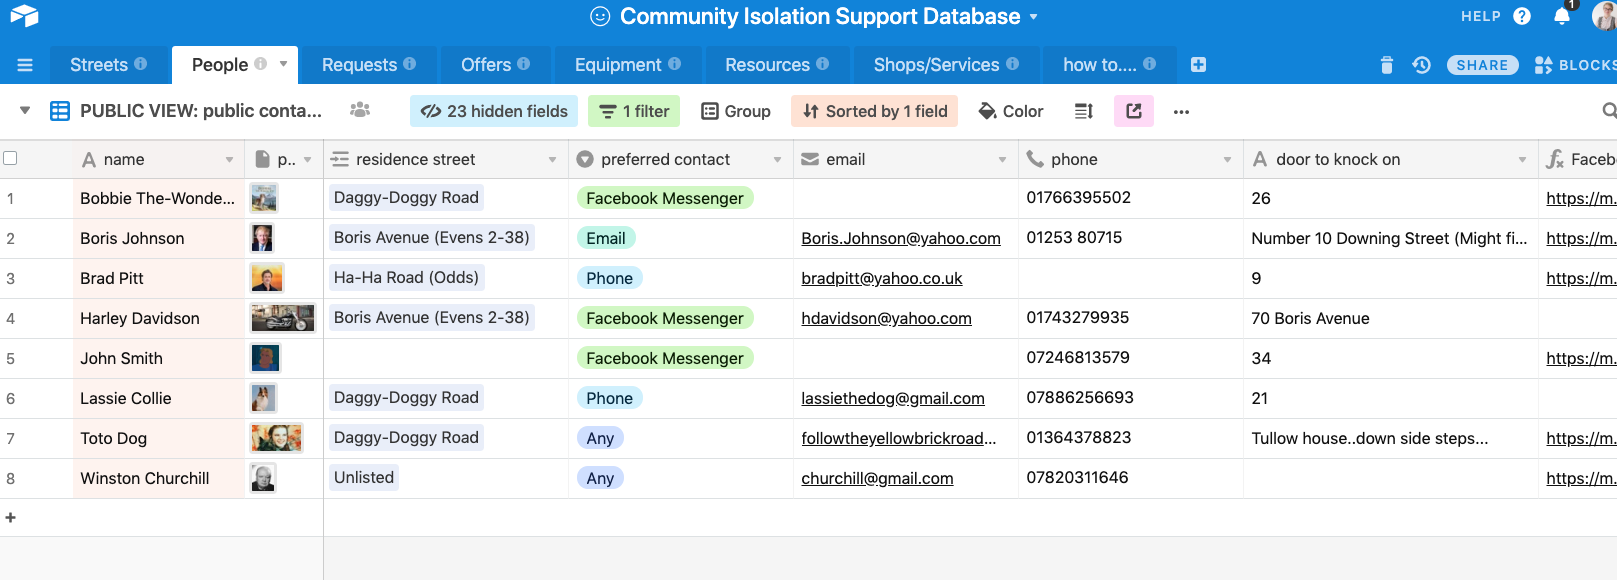Click the share view pink icon
This screenshot has width=1617, height=580.
[1133, 111]
